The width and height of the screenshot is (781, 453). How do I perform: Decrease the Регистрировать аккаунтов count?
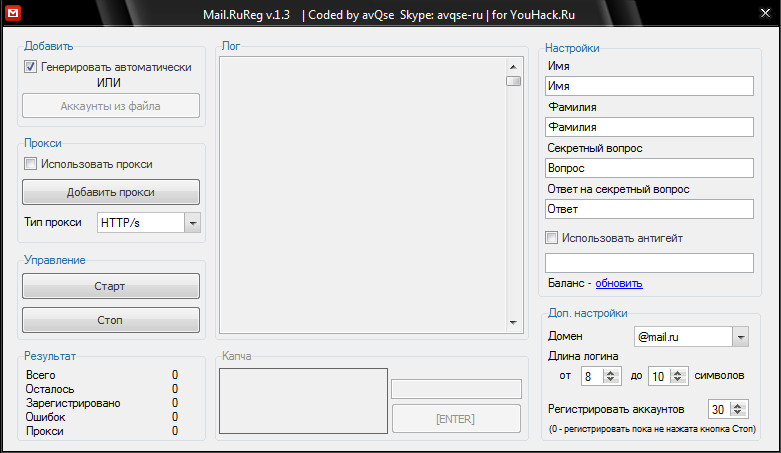click(738, 413)
